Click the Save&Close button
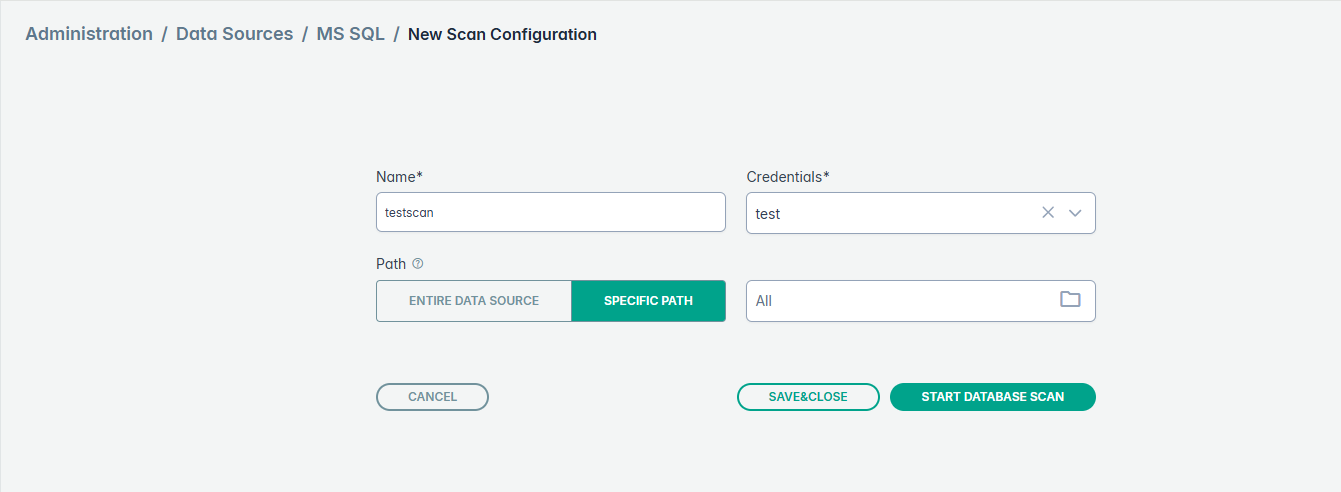This screenshot has width=1341, height=492. point(808,397)
